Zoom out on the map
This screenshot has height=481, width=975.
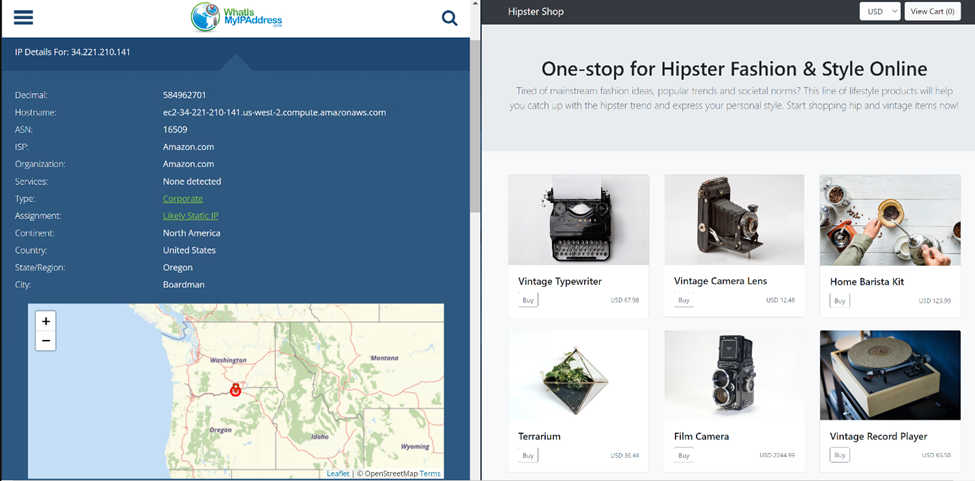pos(46,341)
